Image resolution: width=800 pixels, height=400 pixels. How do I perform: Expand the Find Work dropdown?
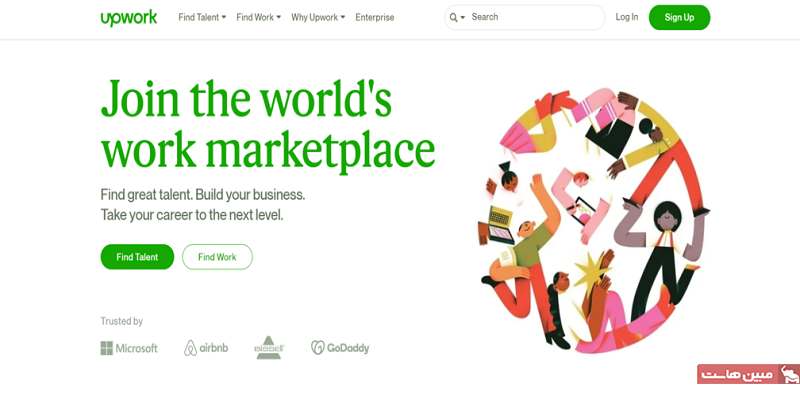point(259,17)
